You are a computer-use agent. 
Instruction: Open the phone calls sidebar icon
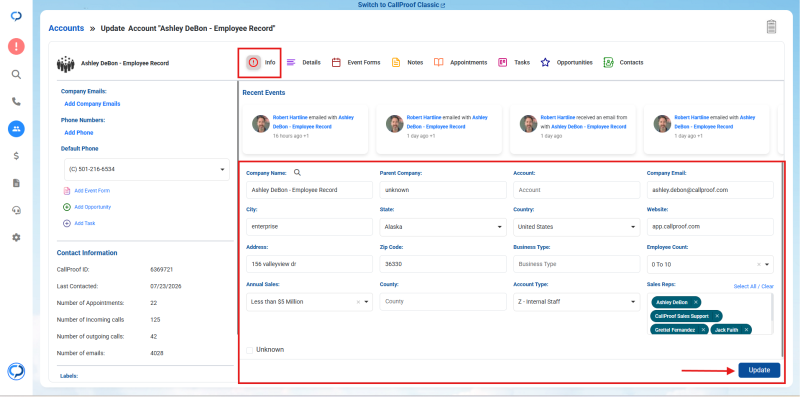point(16,102)
